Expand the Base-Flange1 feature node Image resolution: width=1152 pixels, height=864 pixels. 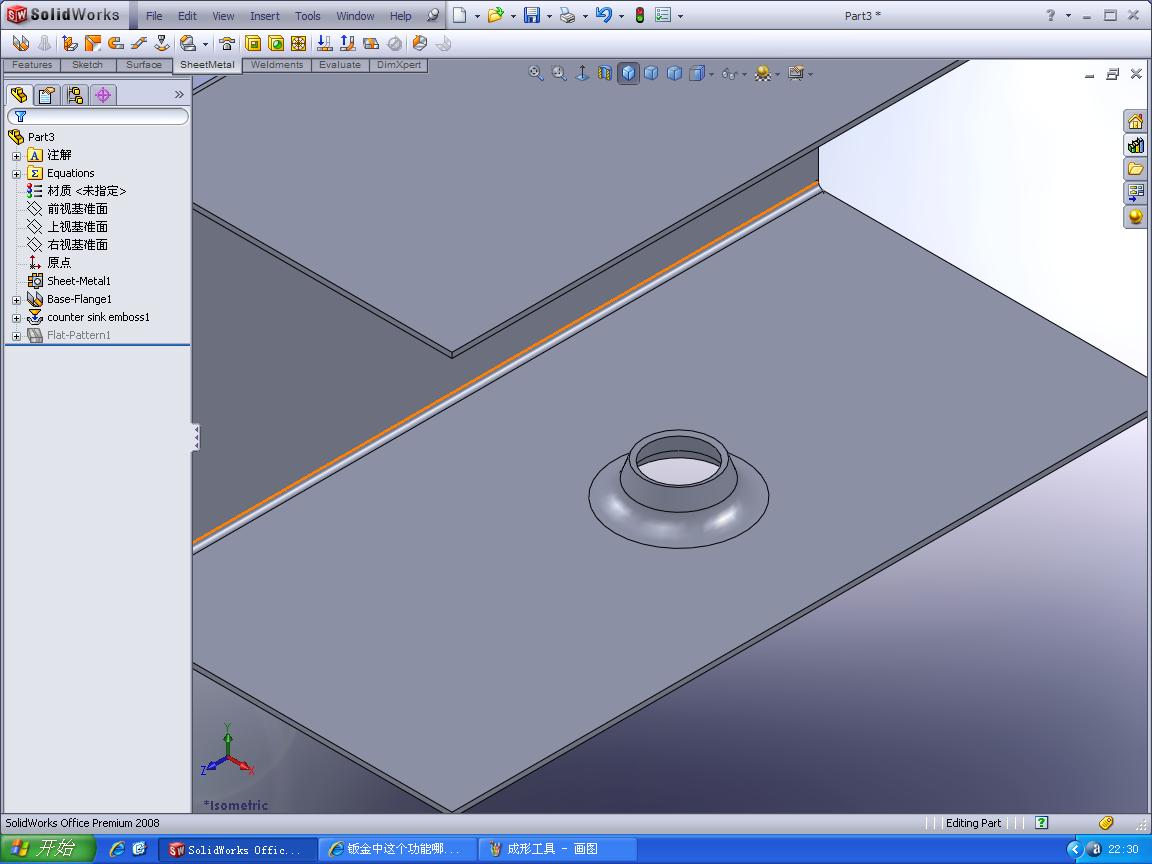(16, 300)
